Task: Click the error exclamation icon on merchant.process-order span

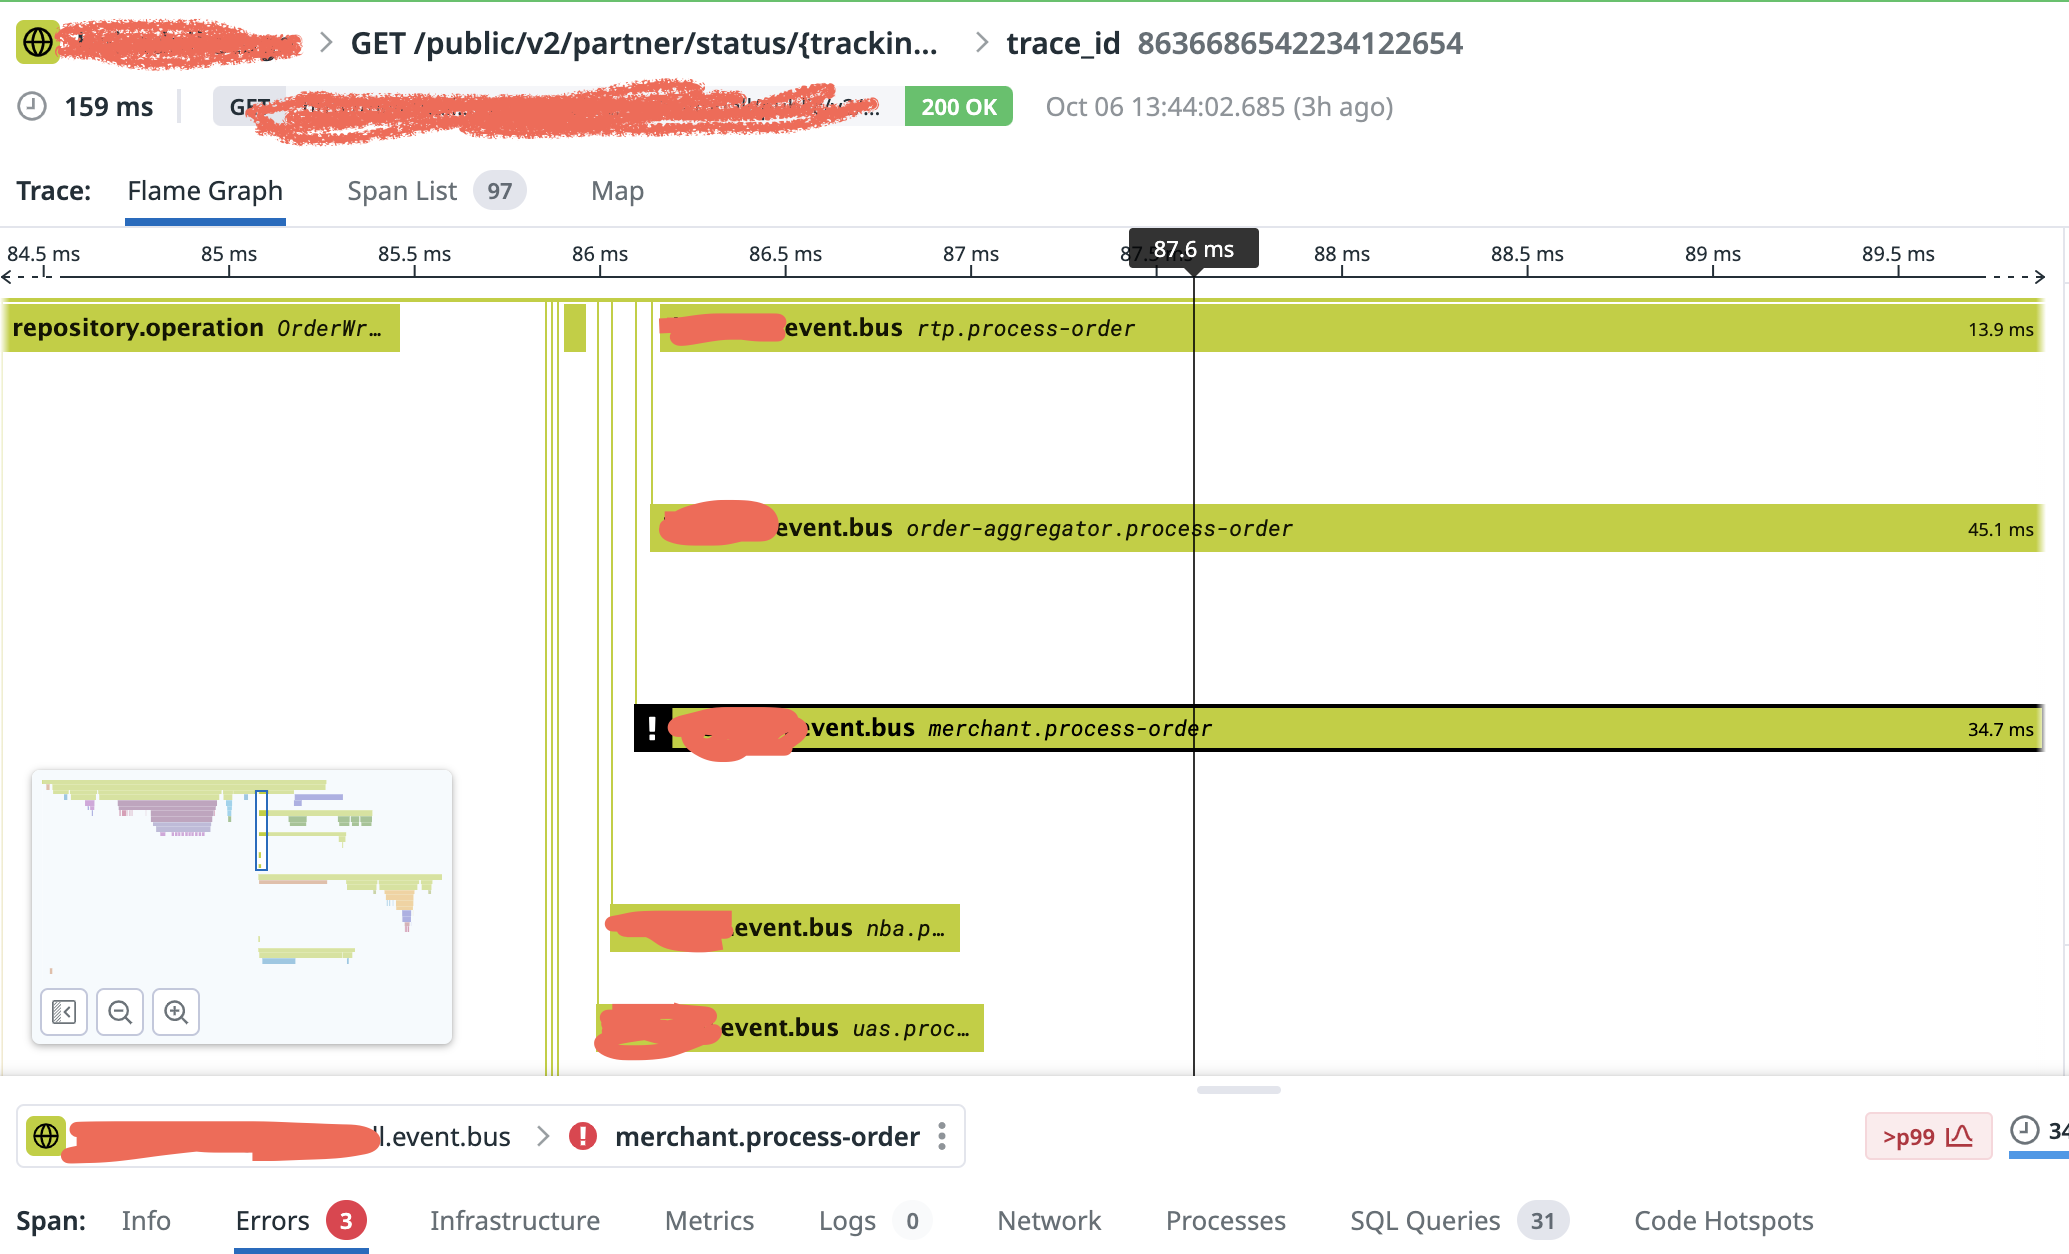Action: [x=652, y=728]
